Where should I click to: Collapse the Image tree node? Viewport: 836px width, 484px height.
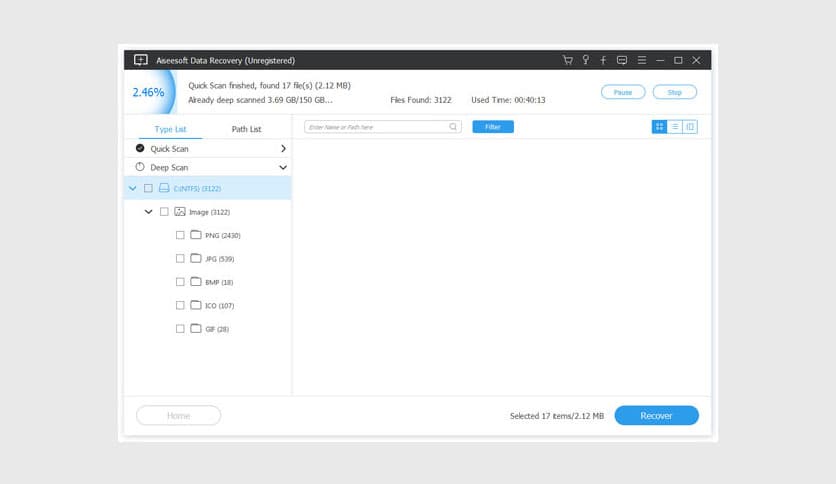(149, 212)
